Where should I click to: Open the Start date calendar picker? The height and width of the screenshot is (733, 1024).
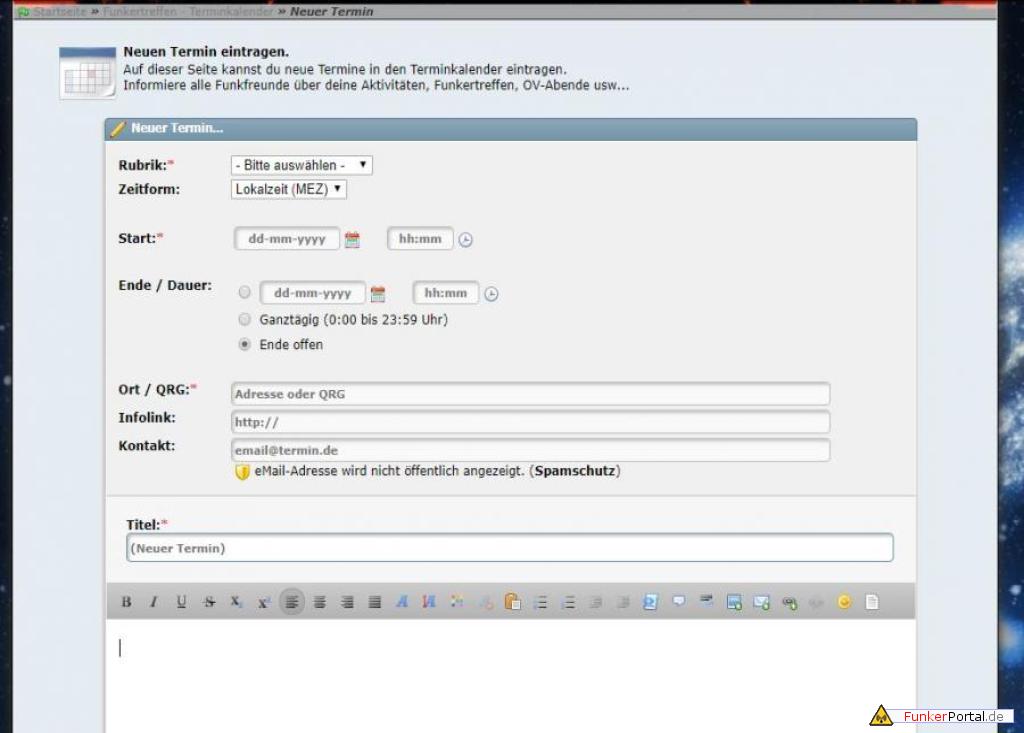click(352, 240)
